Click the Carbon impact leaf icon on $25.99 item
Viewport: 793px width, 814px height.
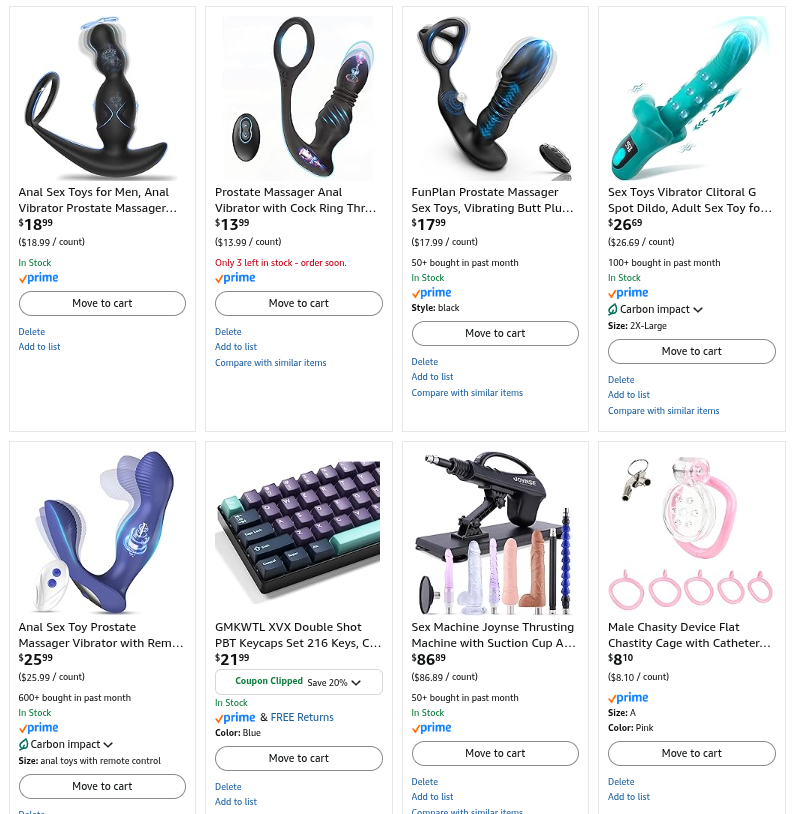click(x=23, y=744)
